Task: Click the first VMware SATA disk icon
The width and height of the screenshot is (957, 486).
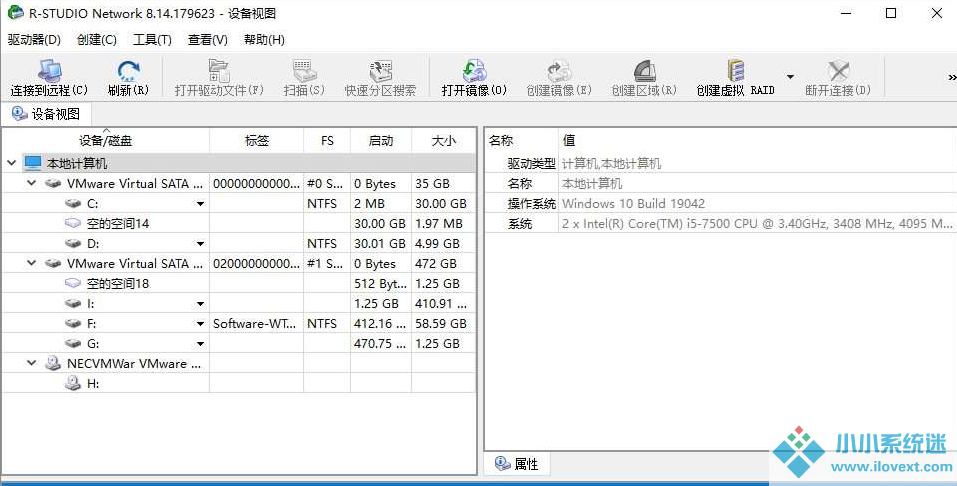Action: [53, 183]
